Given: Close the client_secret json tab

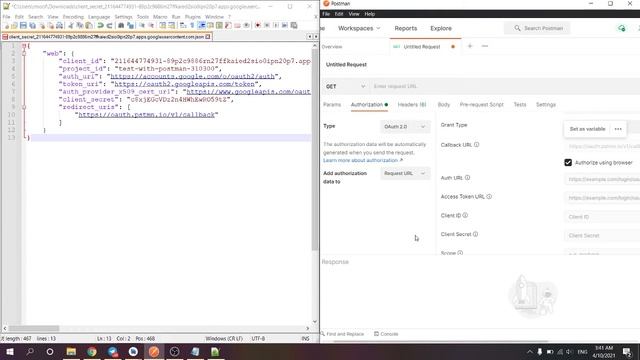Looking at the screenshot, I should (208, 37).
